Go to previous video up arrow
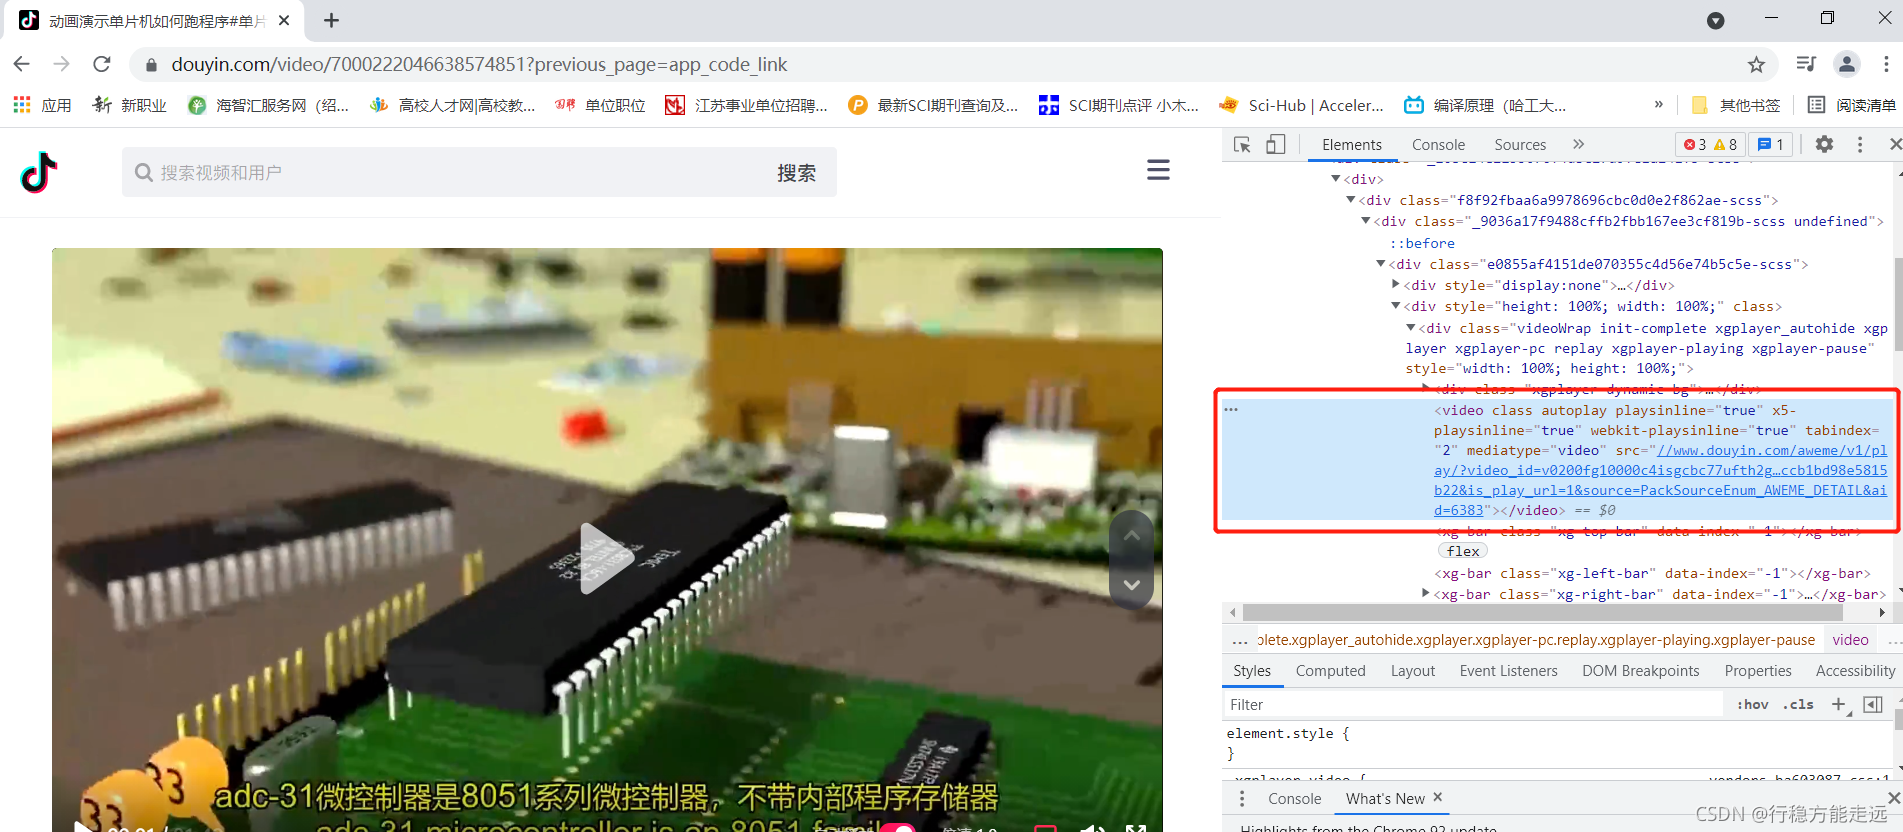The image size is (1903, 832). pyautogui.click(x=1132, y=535)
